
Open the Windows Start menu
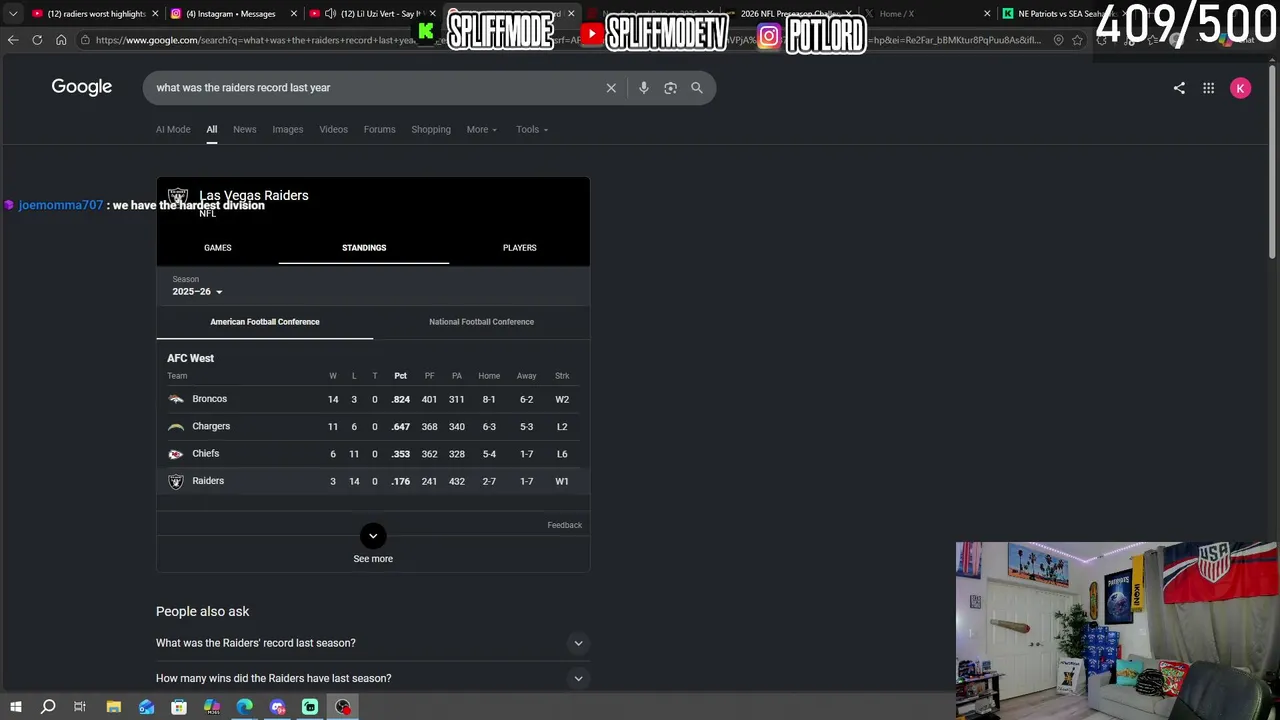(15, 707)
